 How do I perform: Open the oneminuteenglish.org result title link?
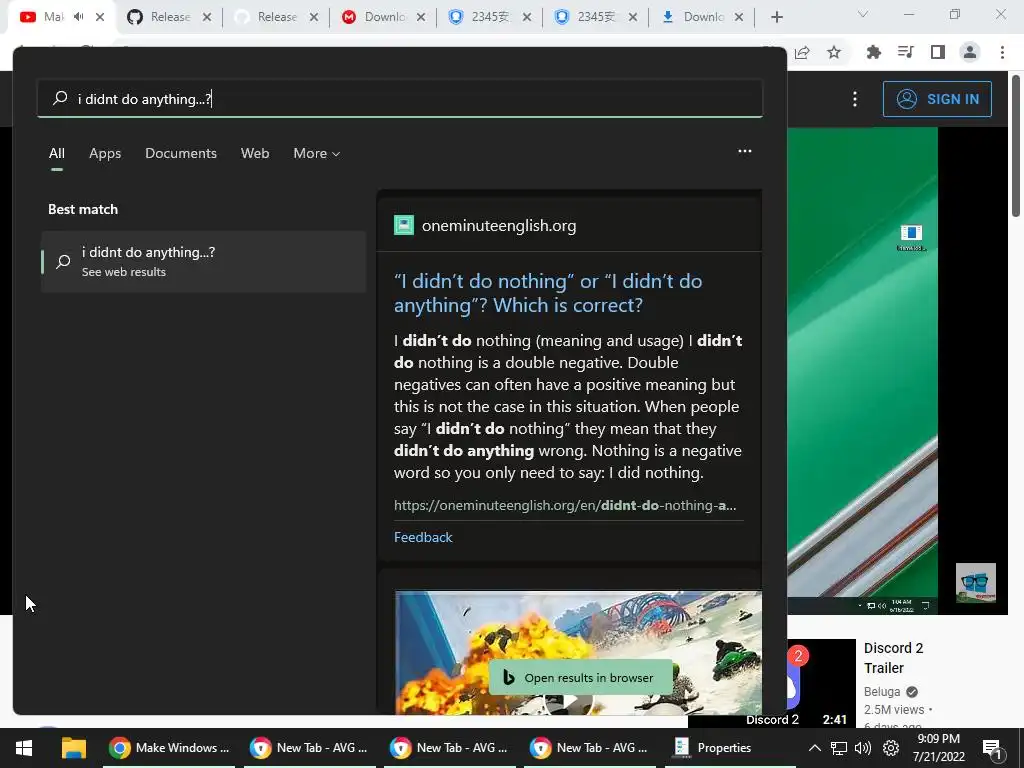click(548, 293)
